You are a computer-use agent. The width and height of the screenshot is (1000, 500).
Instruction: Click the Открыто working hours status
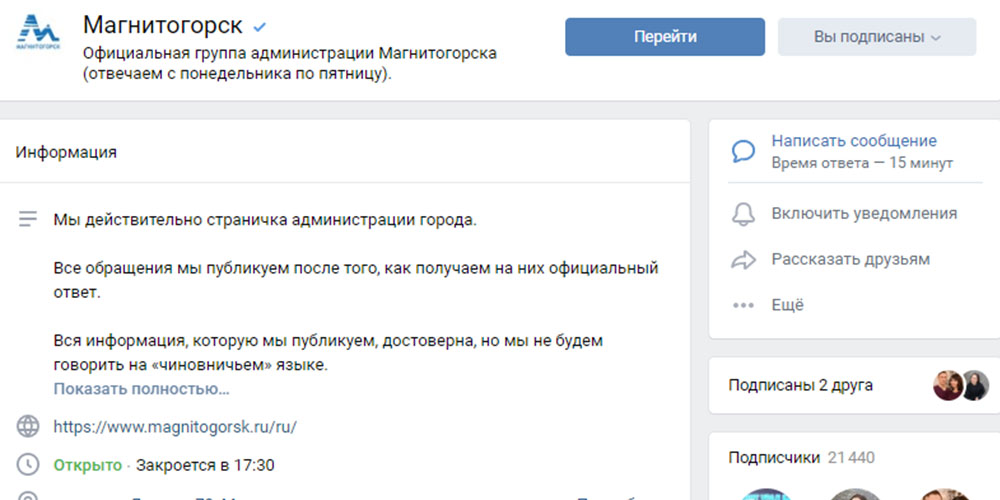click(87, 465)
